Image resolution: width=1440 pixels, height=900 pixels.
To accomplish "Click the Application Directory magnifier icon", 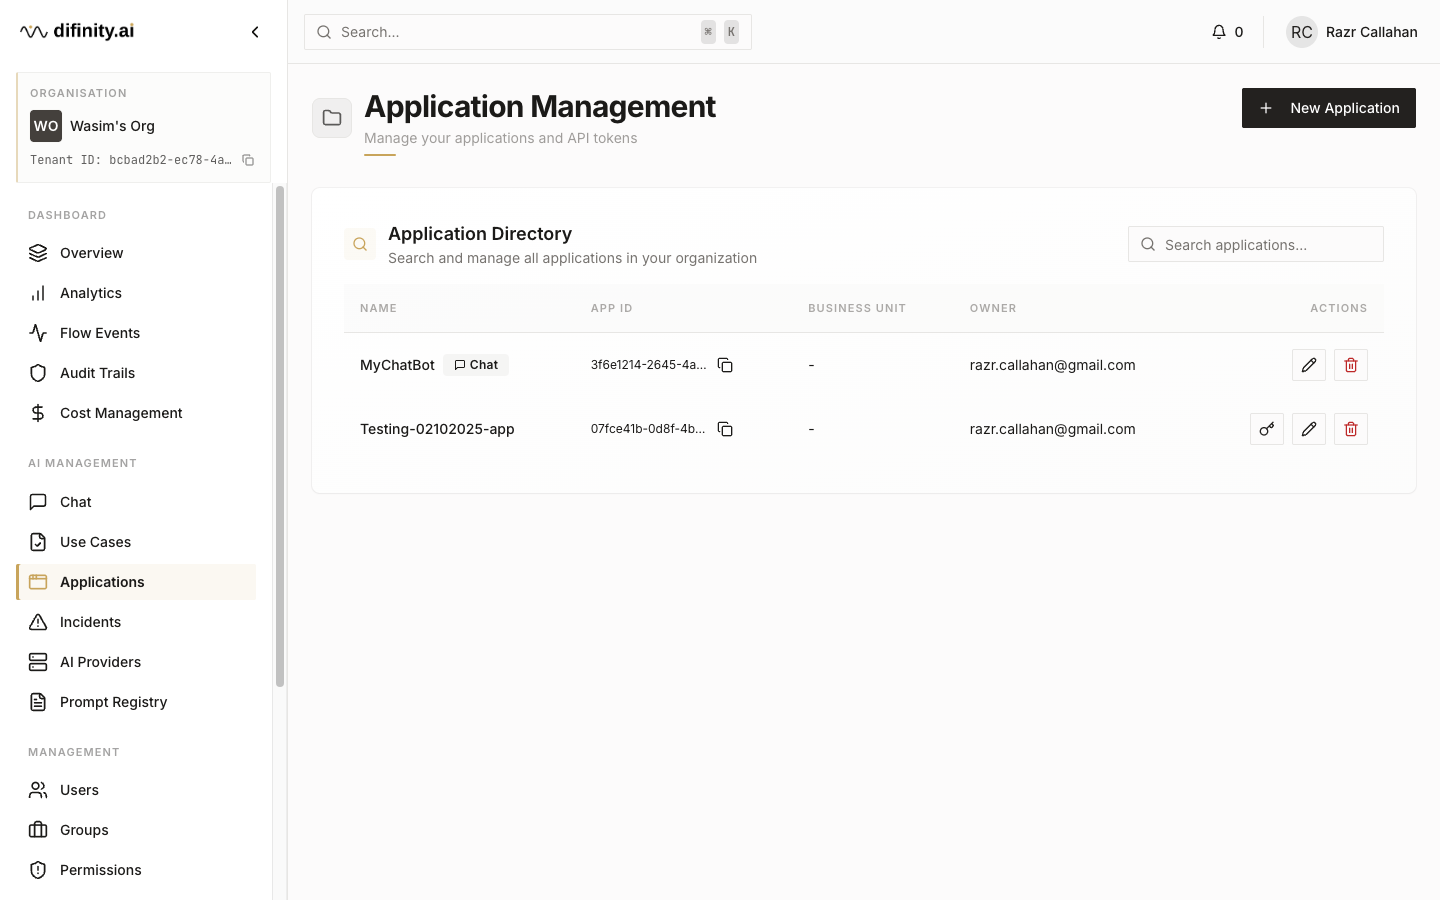I will pos(360,244).
